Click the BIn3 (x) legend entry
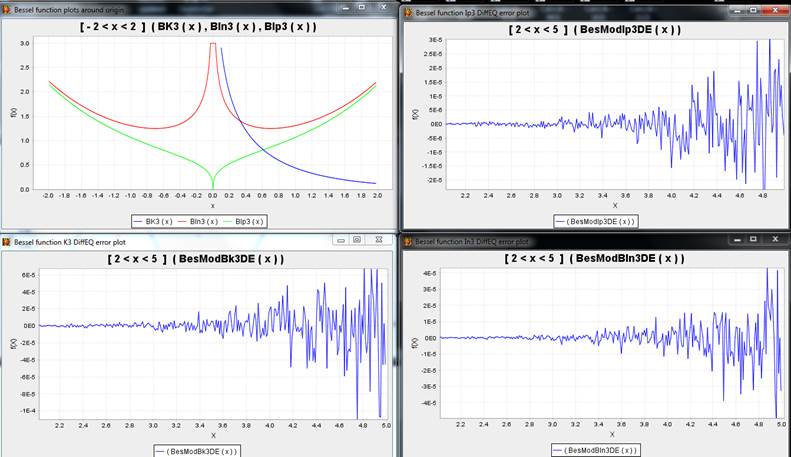 coord(198,221)
